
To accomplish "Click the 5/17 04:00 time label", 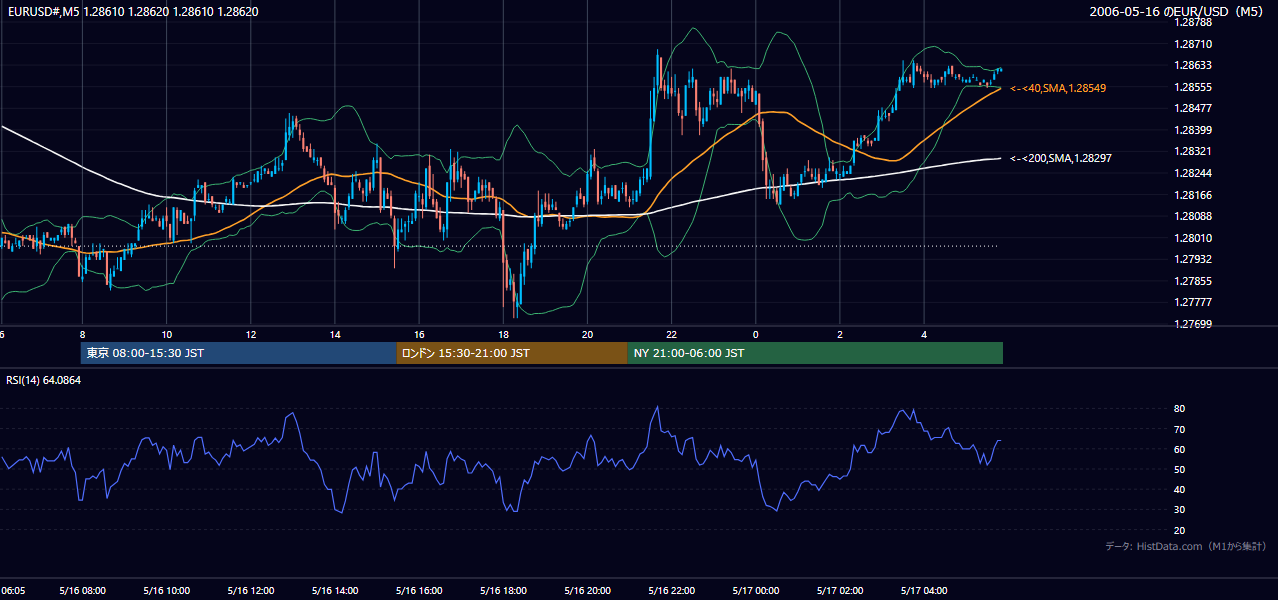I will coord(924,591).
